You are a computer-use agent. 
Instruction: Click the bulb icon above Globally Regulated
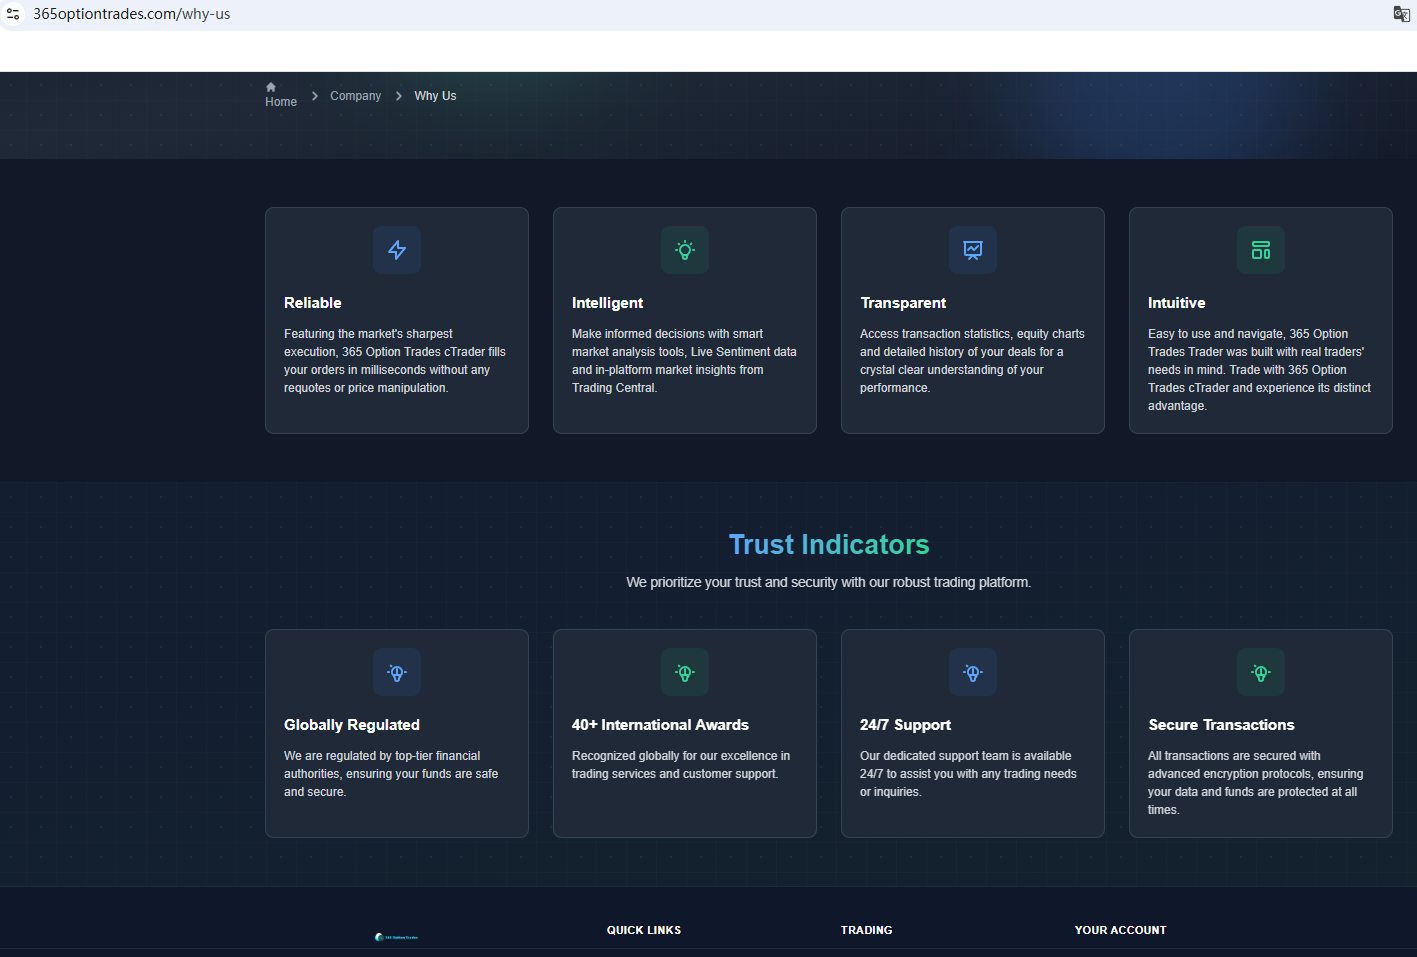(x=397, y=673)
